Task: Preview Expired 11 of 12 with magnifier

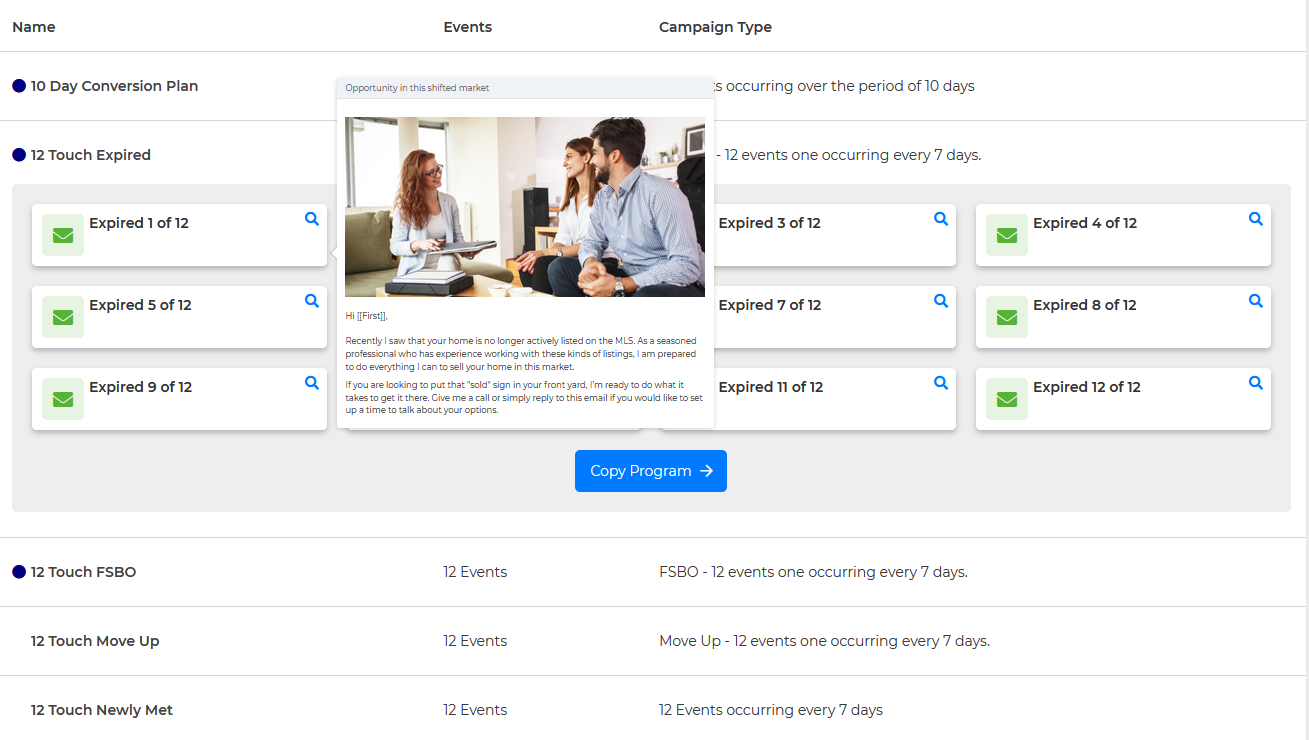Action: [941, 383]
